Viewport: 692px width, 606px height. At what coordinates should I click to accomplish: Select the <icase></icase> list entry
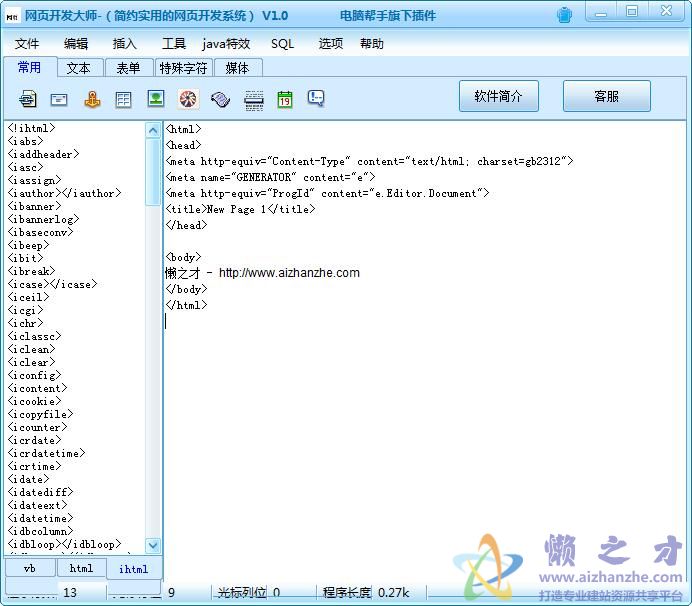[53, 284]
